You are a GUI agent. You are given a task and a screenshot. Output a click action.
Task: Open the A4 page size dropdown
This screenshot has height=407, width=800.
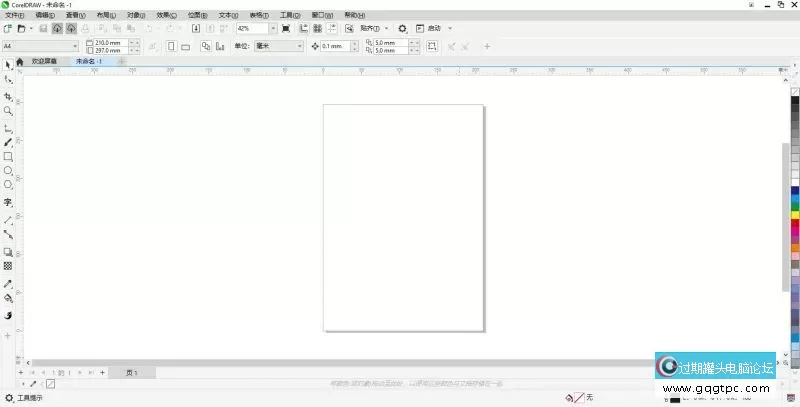[74, 46]
